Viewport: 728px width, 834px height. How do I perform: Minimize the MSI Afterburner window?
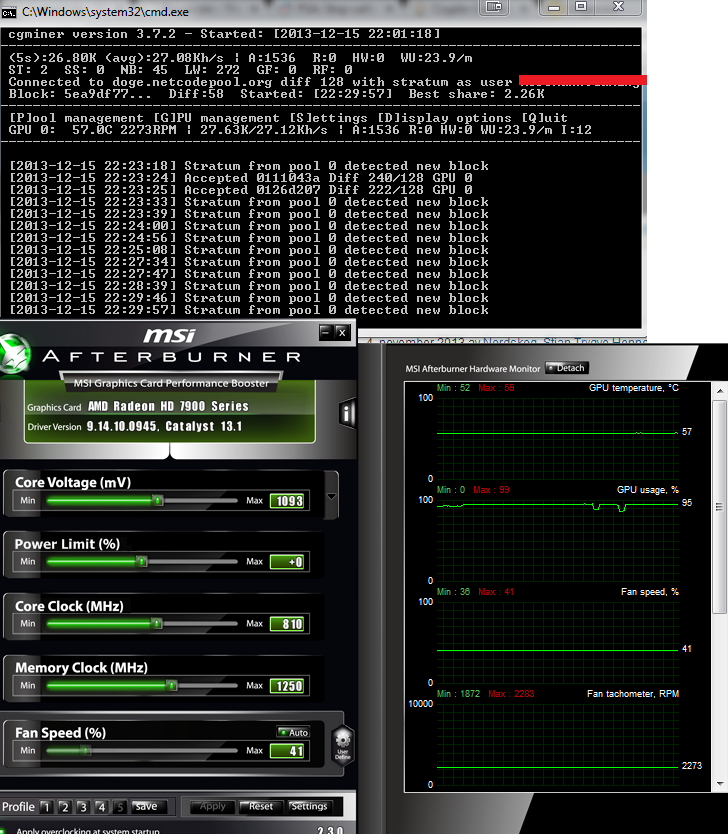click(x=326, y=332)
